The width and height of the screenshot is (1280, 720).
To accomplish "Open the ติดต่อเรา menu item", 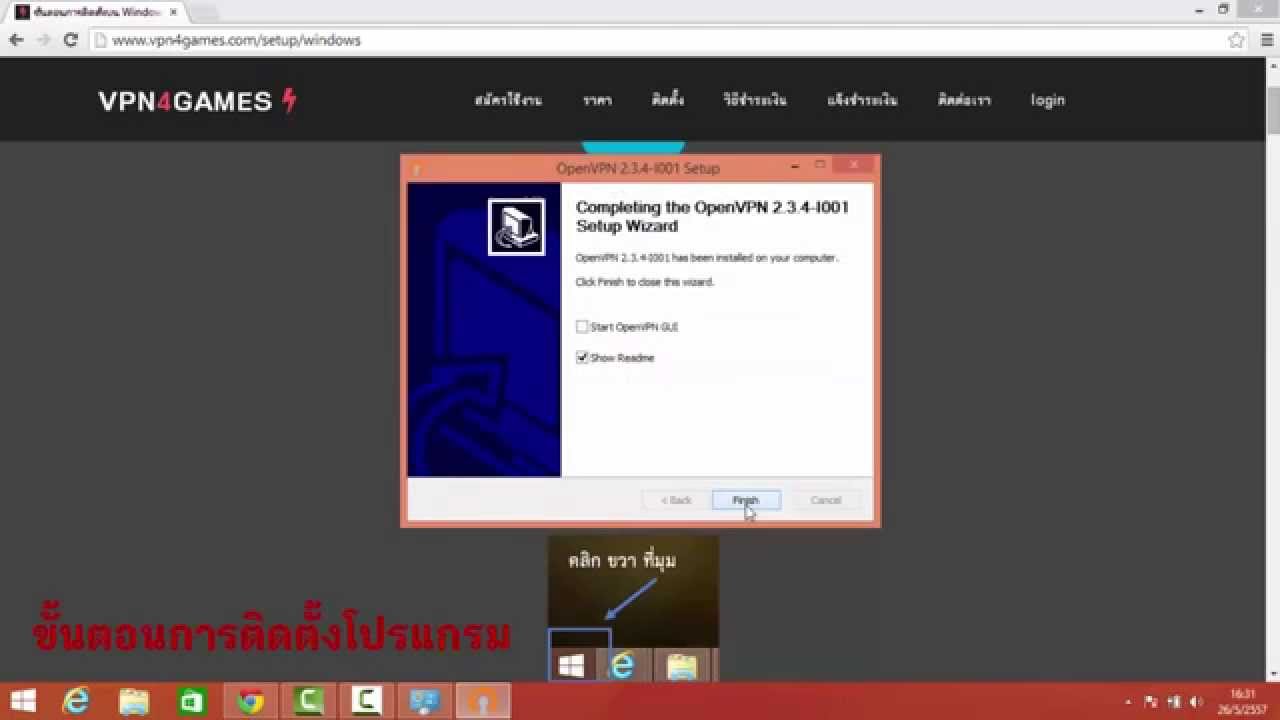I will 964,100.
